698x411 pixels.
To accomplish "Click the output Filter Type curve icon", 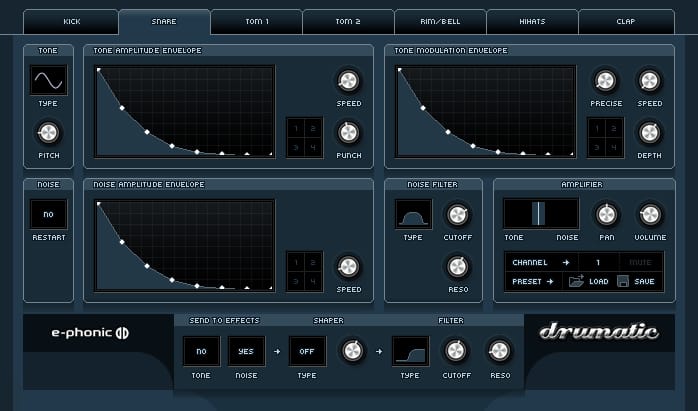I will [x=411, y=350].
